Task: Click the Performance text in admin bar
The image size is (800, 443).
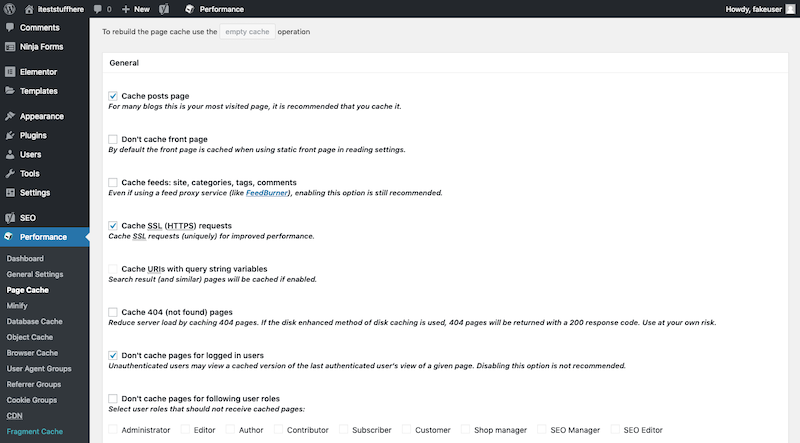Action: tap(221, 9)
